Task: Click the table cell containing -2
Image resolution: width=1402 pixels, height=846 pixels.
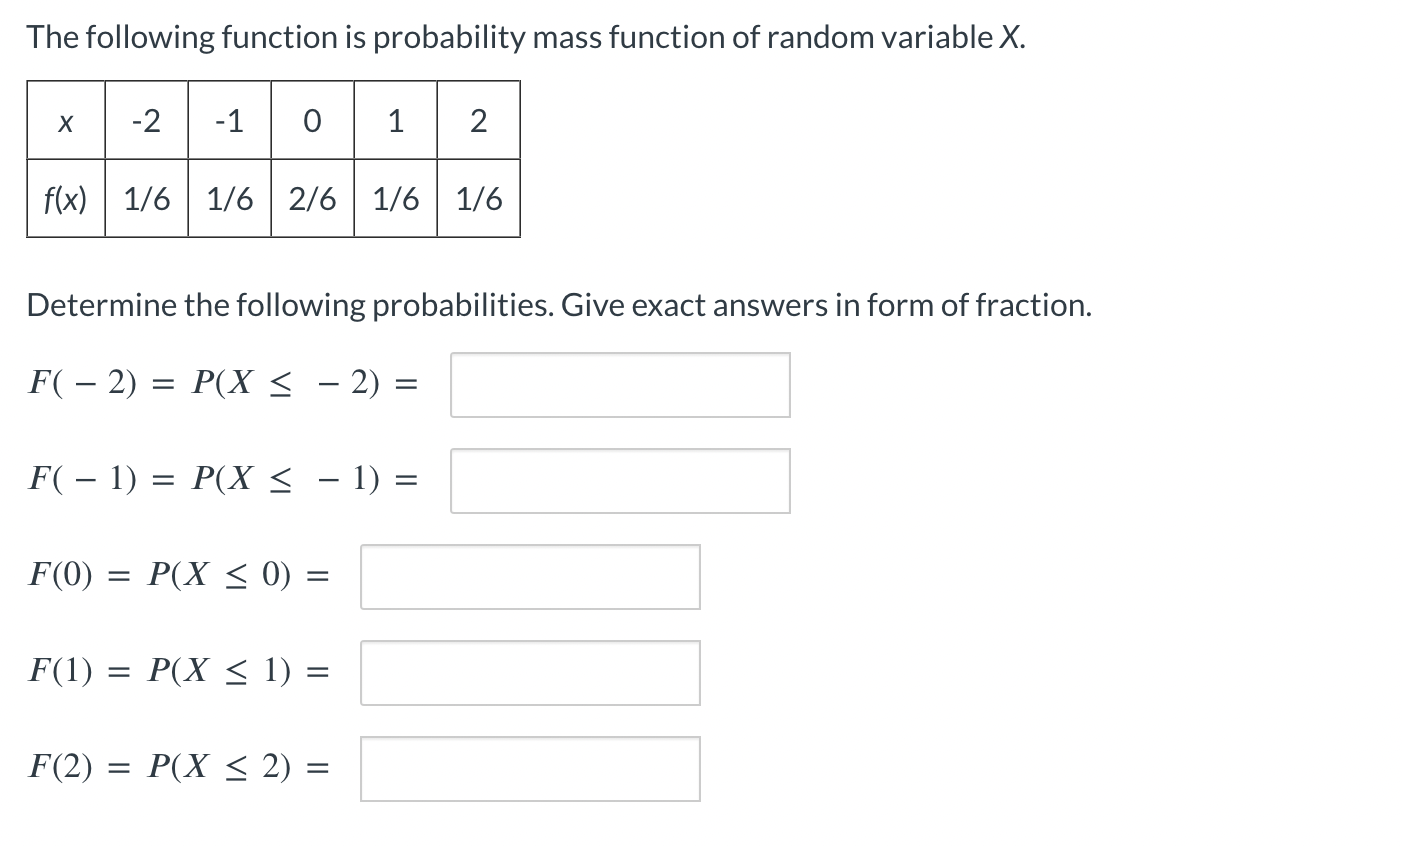Action: coord(146,120)
